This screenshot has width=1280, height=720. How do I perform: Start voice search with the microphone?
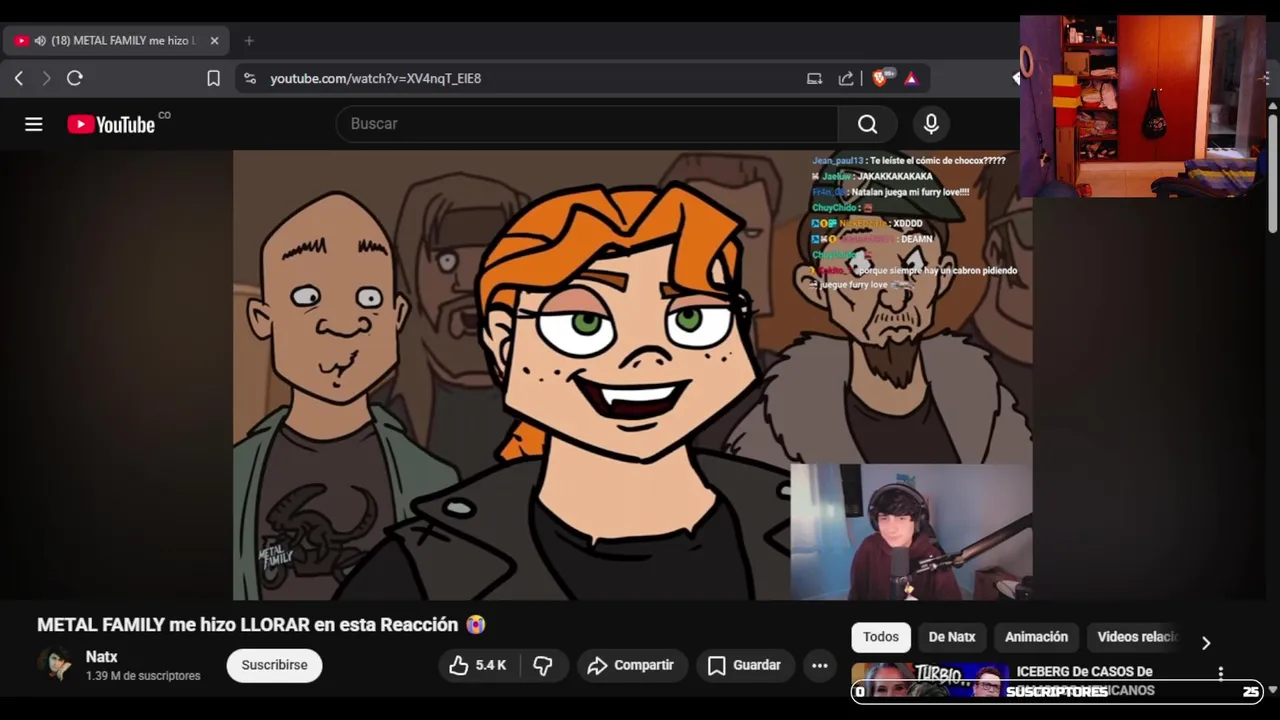[x=931, y=124]
